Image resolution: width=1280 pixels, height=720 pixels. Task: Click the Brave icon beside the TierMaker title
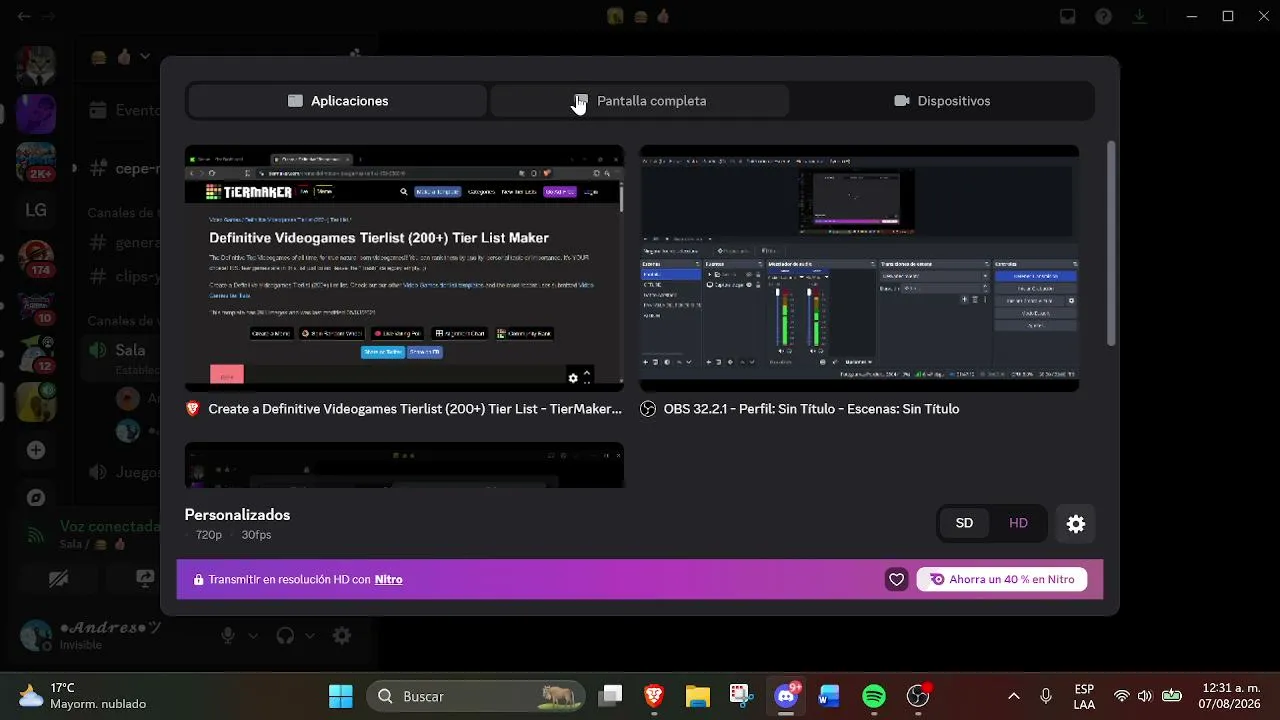pos(193,409)
